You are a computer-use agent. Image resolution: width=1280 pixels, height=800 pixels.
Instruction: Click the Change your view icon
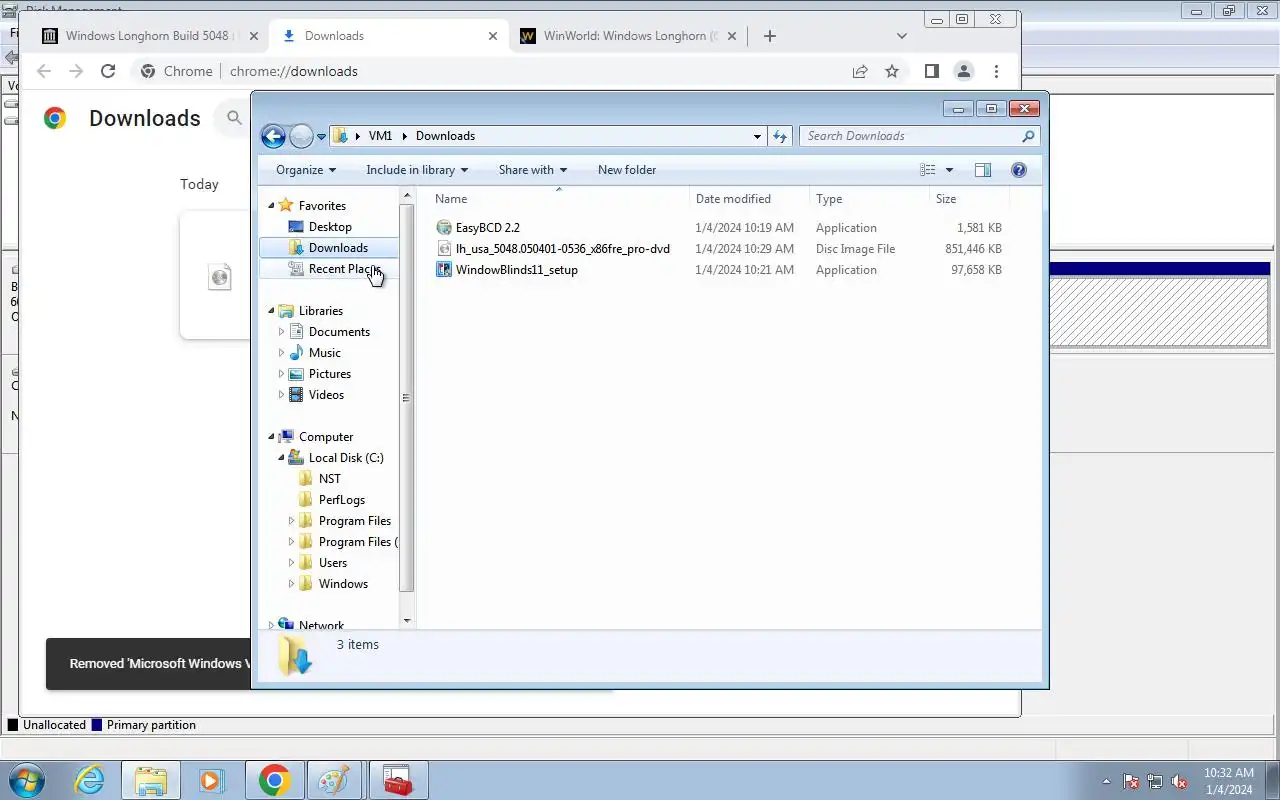coord(928,170)
